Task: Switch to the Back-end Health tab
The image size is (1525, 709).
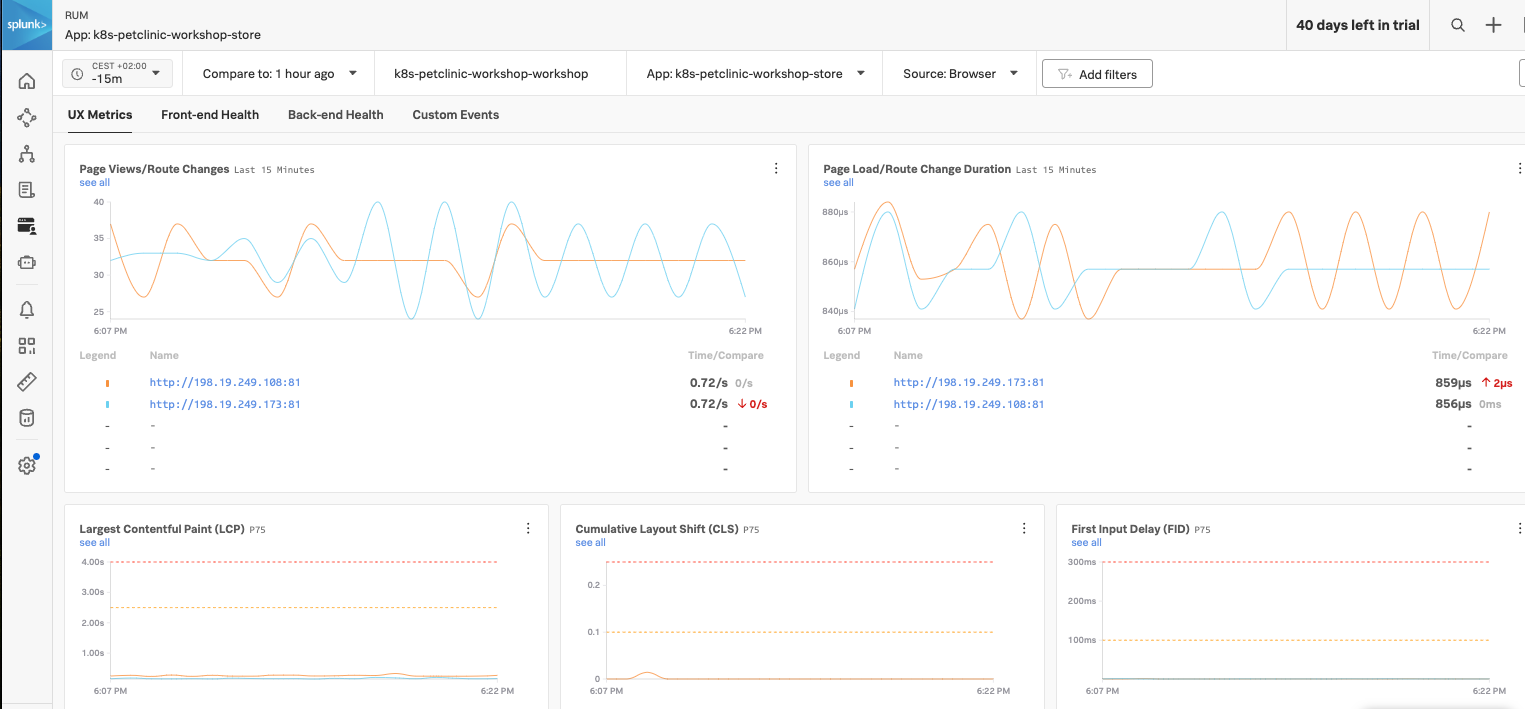Action: 336,115
